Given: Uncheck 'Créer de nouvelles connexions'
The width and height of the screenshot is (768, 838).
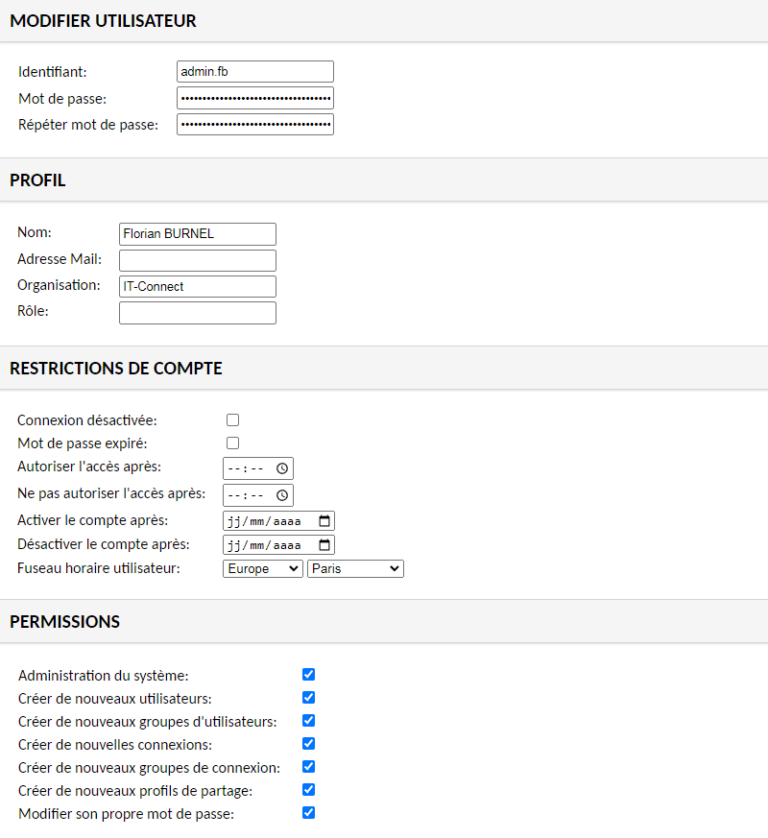Looking at the screenshot, I should coord(308,743).
